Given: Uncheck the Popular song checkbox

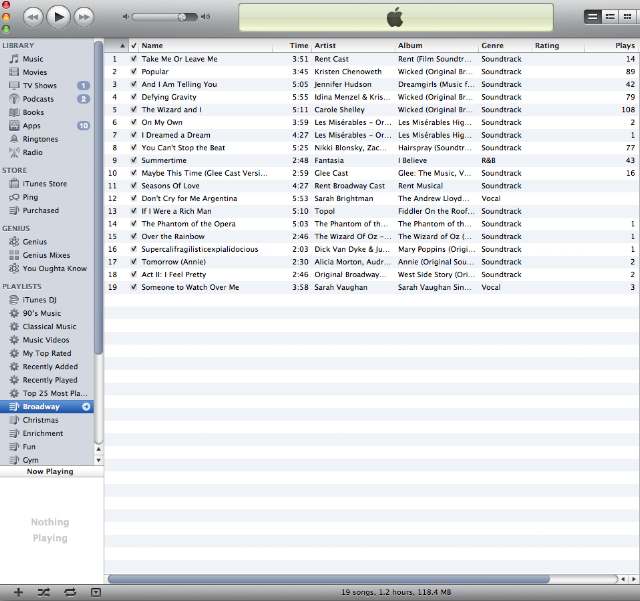Looking at the screenshot, I should [x=133, y=71].
